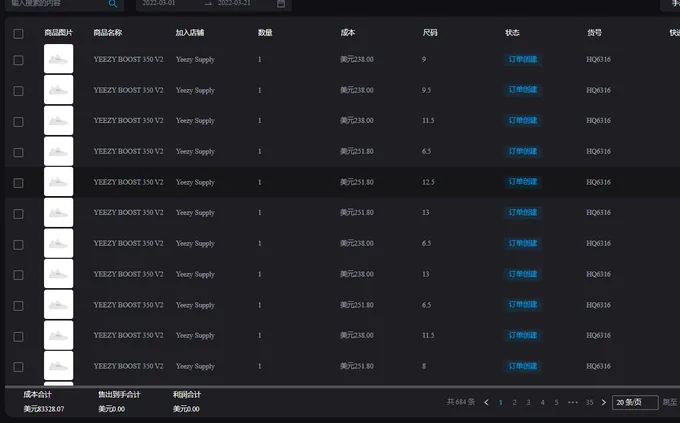Click the 尺码 column header
The image size is (680, 423).
coord(430,33)
